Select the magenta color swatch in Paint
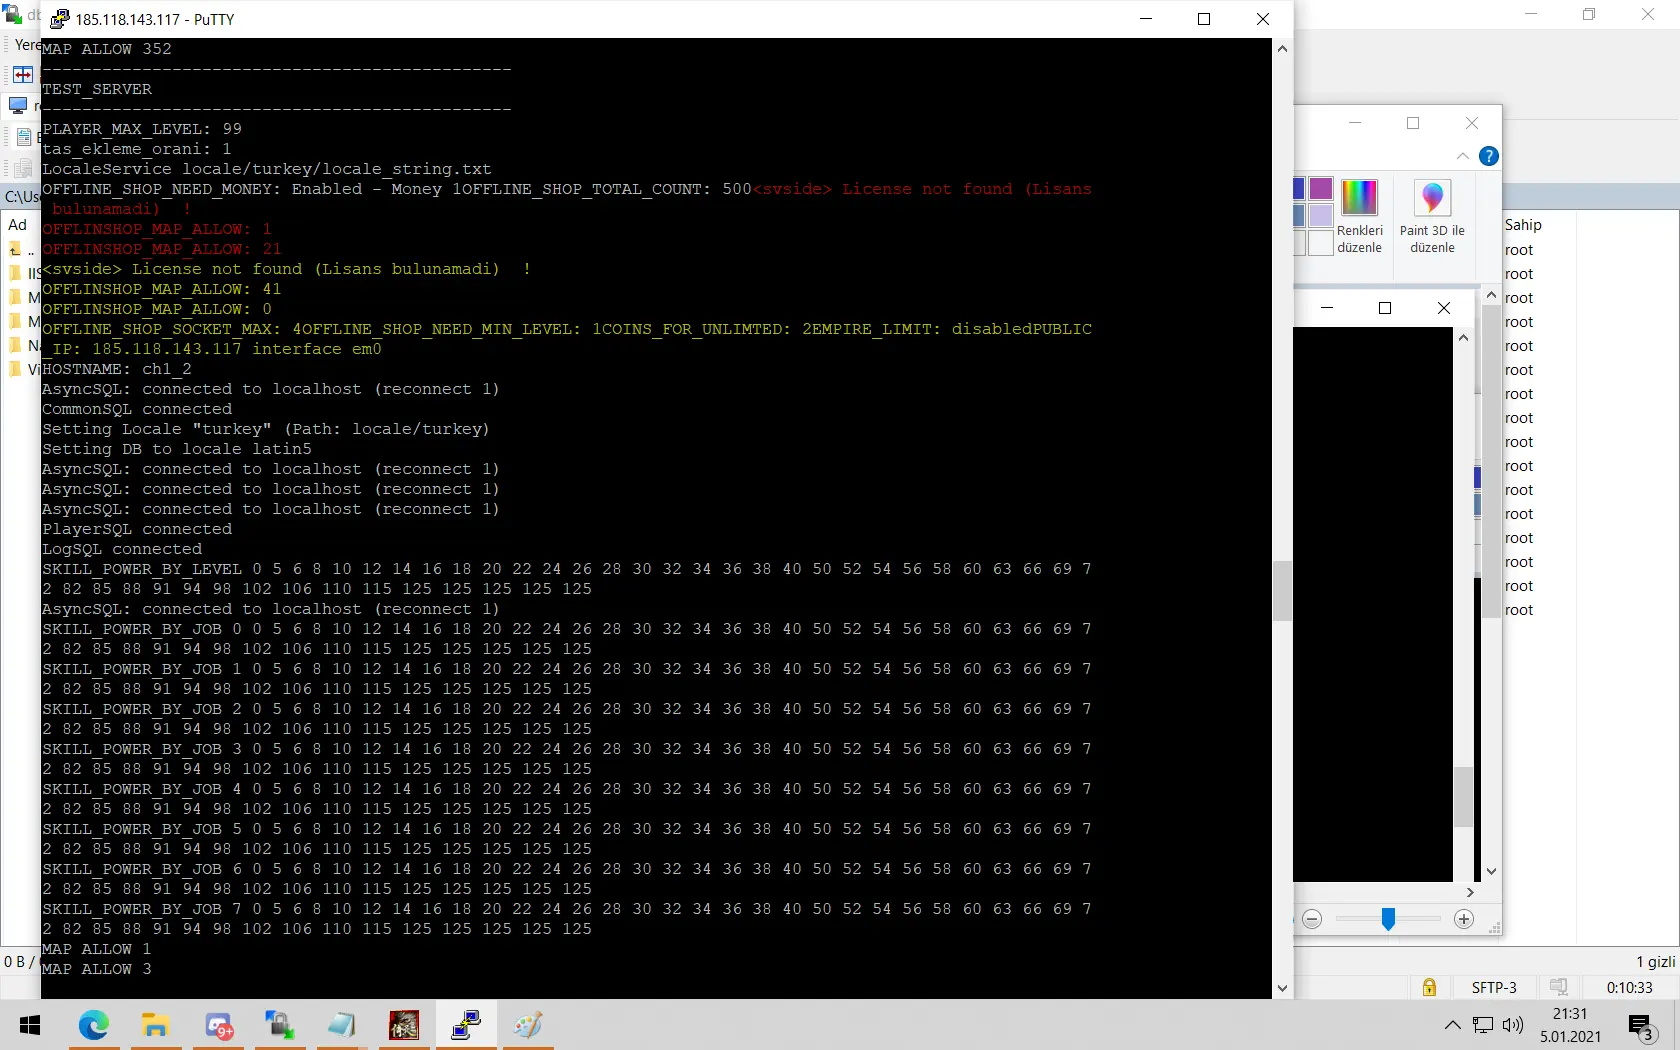The width and height of the screenshot is (1680, 1050). [x=1321, y=189]
